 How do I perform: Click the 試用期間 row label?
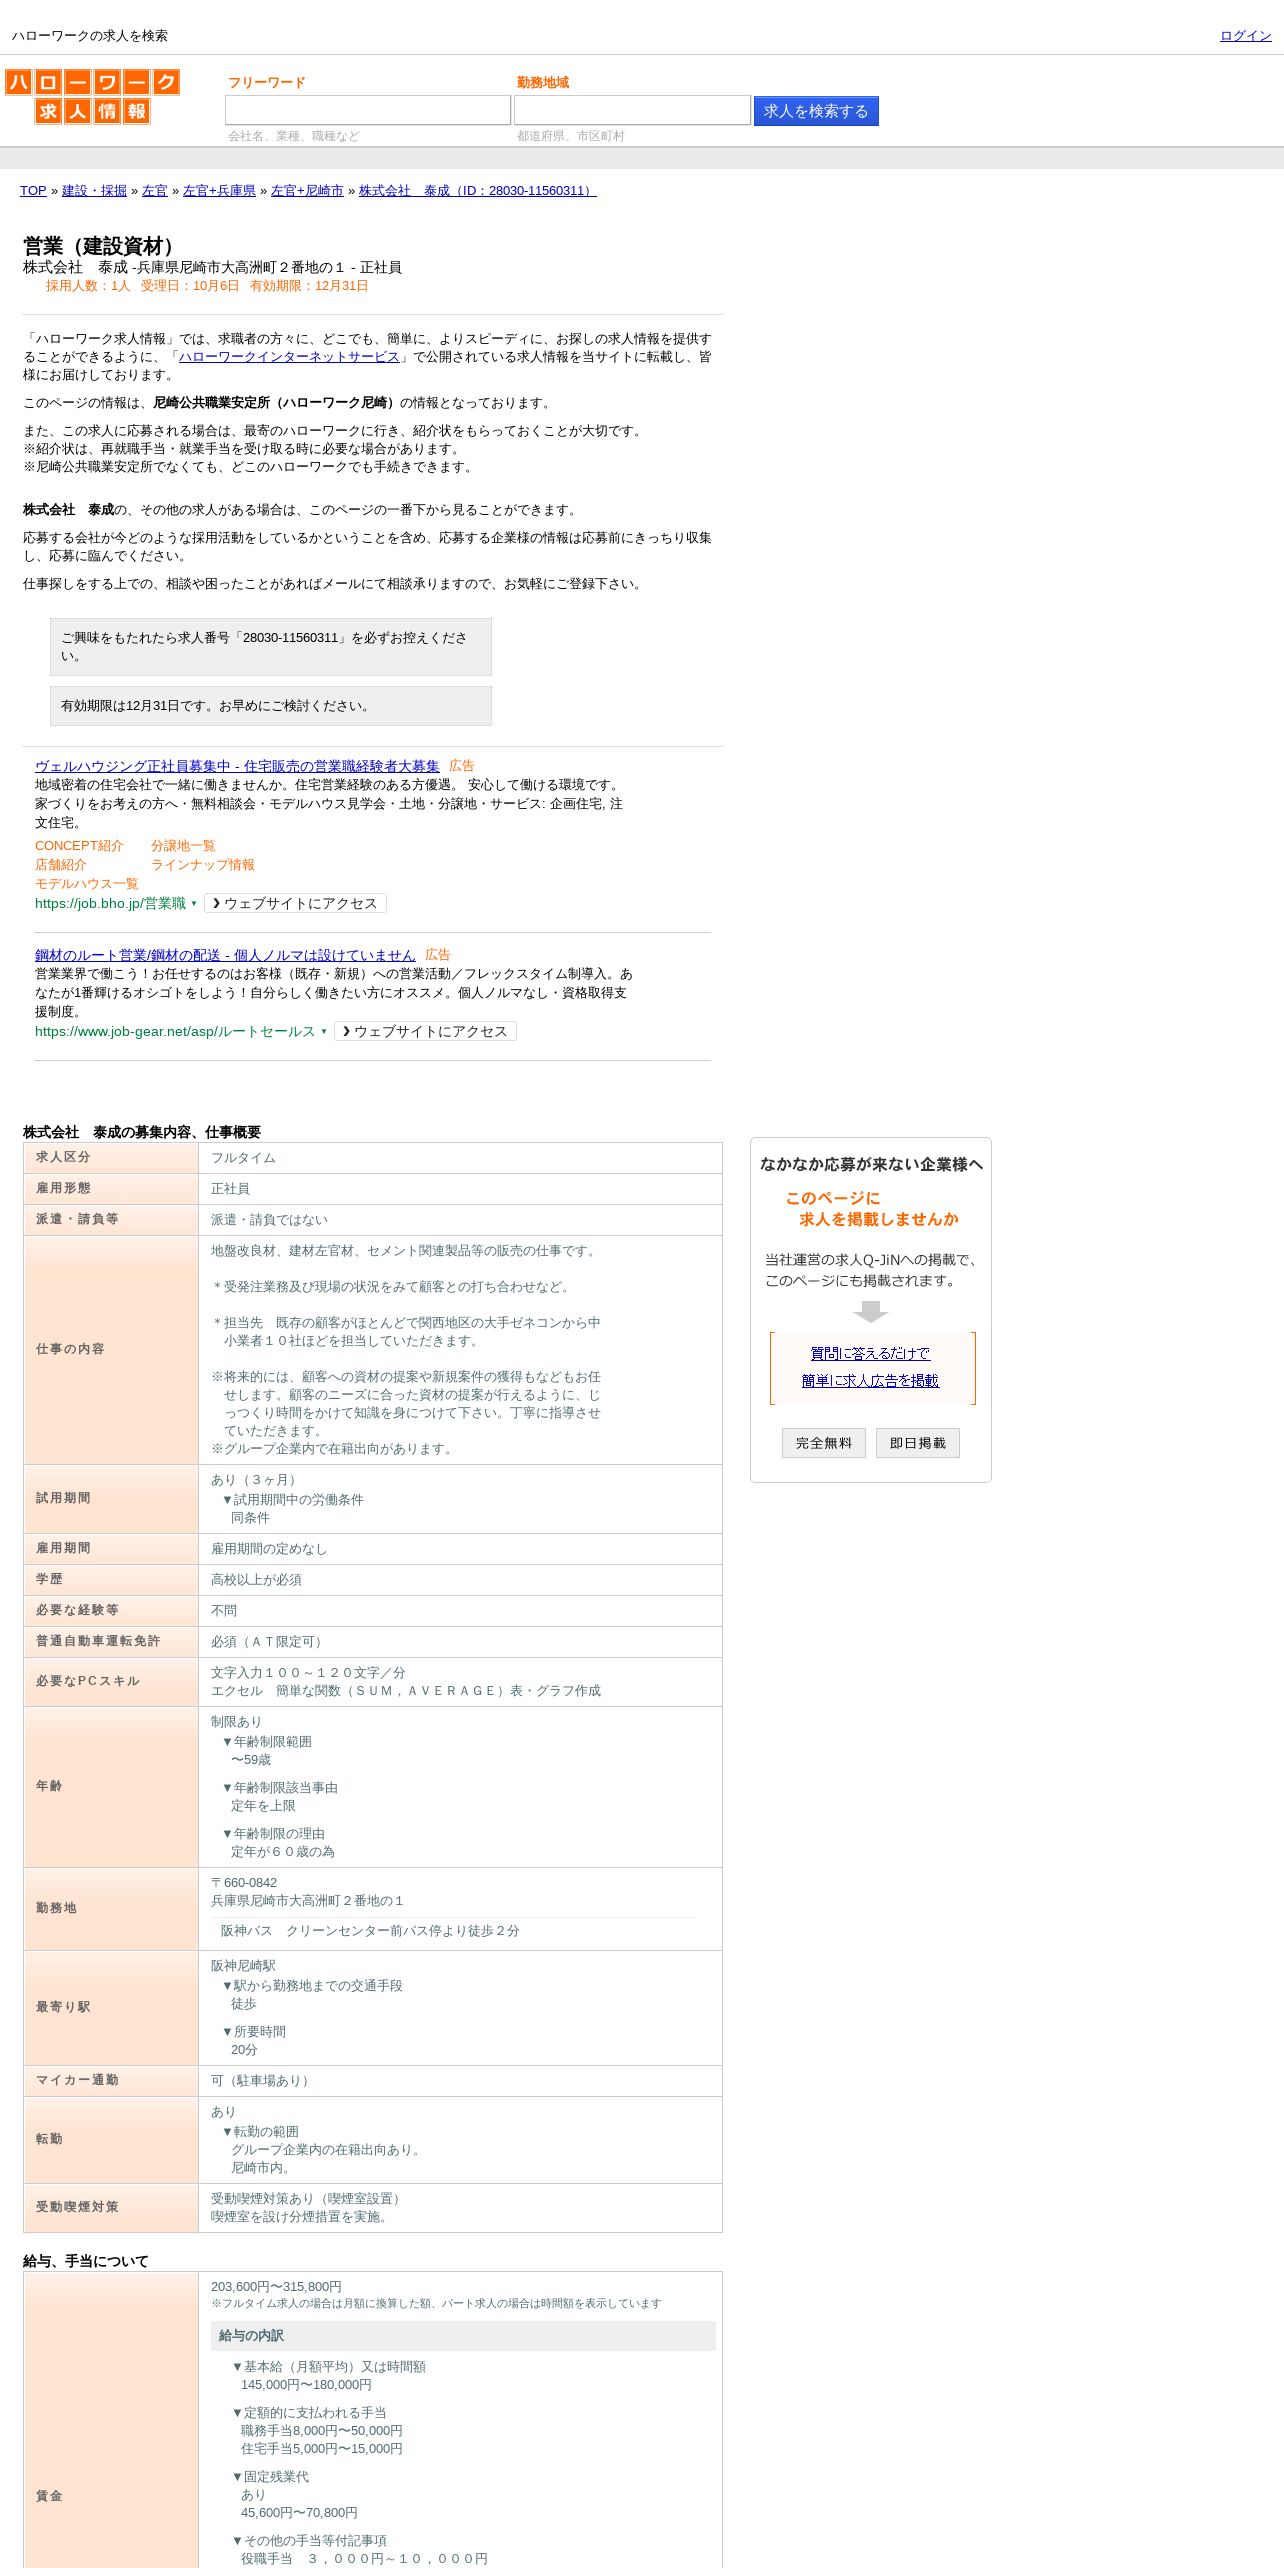[x=63, y=1498]
